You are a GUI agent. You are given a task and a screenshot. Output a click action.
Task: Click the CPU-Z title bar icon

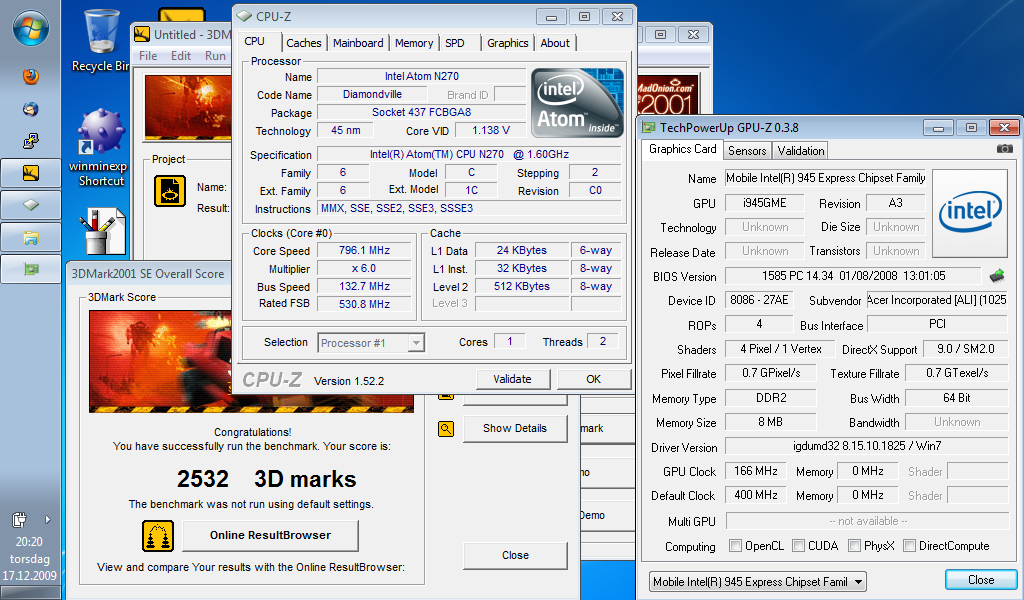click(x=244, y=16)
